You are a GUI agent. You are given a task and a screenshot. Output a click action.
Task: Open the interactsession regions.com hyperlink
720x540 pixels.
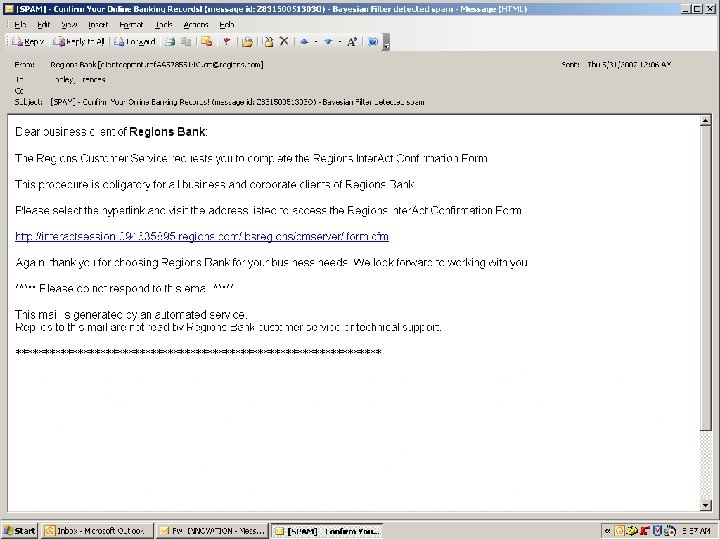(x=202, y=236)
